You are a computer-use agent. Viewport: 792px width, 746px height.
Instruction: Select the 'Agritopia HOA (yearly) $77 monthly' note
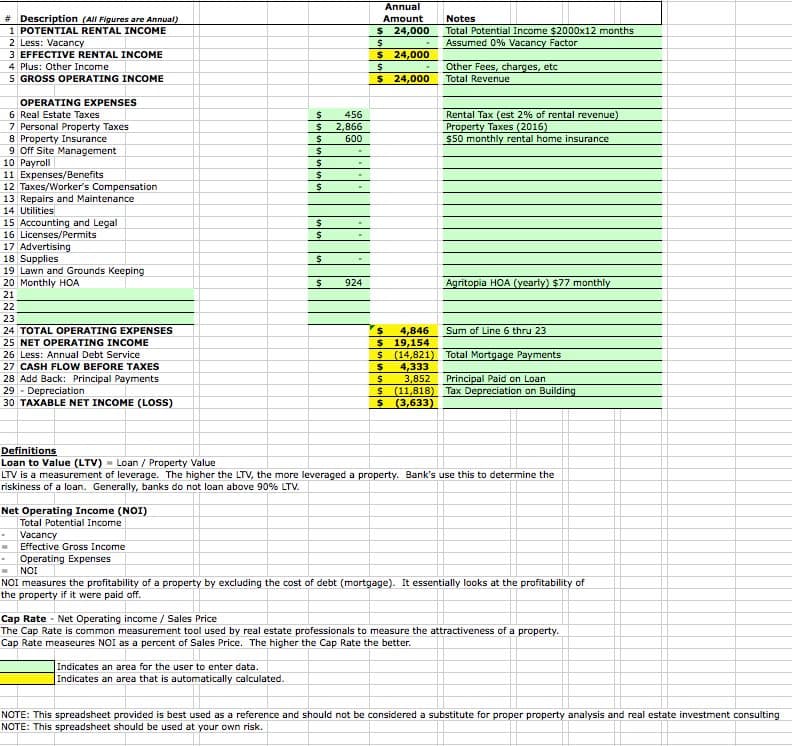click(x=528, y=283)
